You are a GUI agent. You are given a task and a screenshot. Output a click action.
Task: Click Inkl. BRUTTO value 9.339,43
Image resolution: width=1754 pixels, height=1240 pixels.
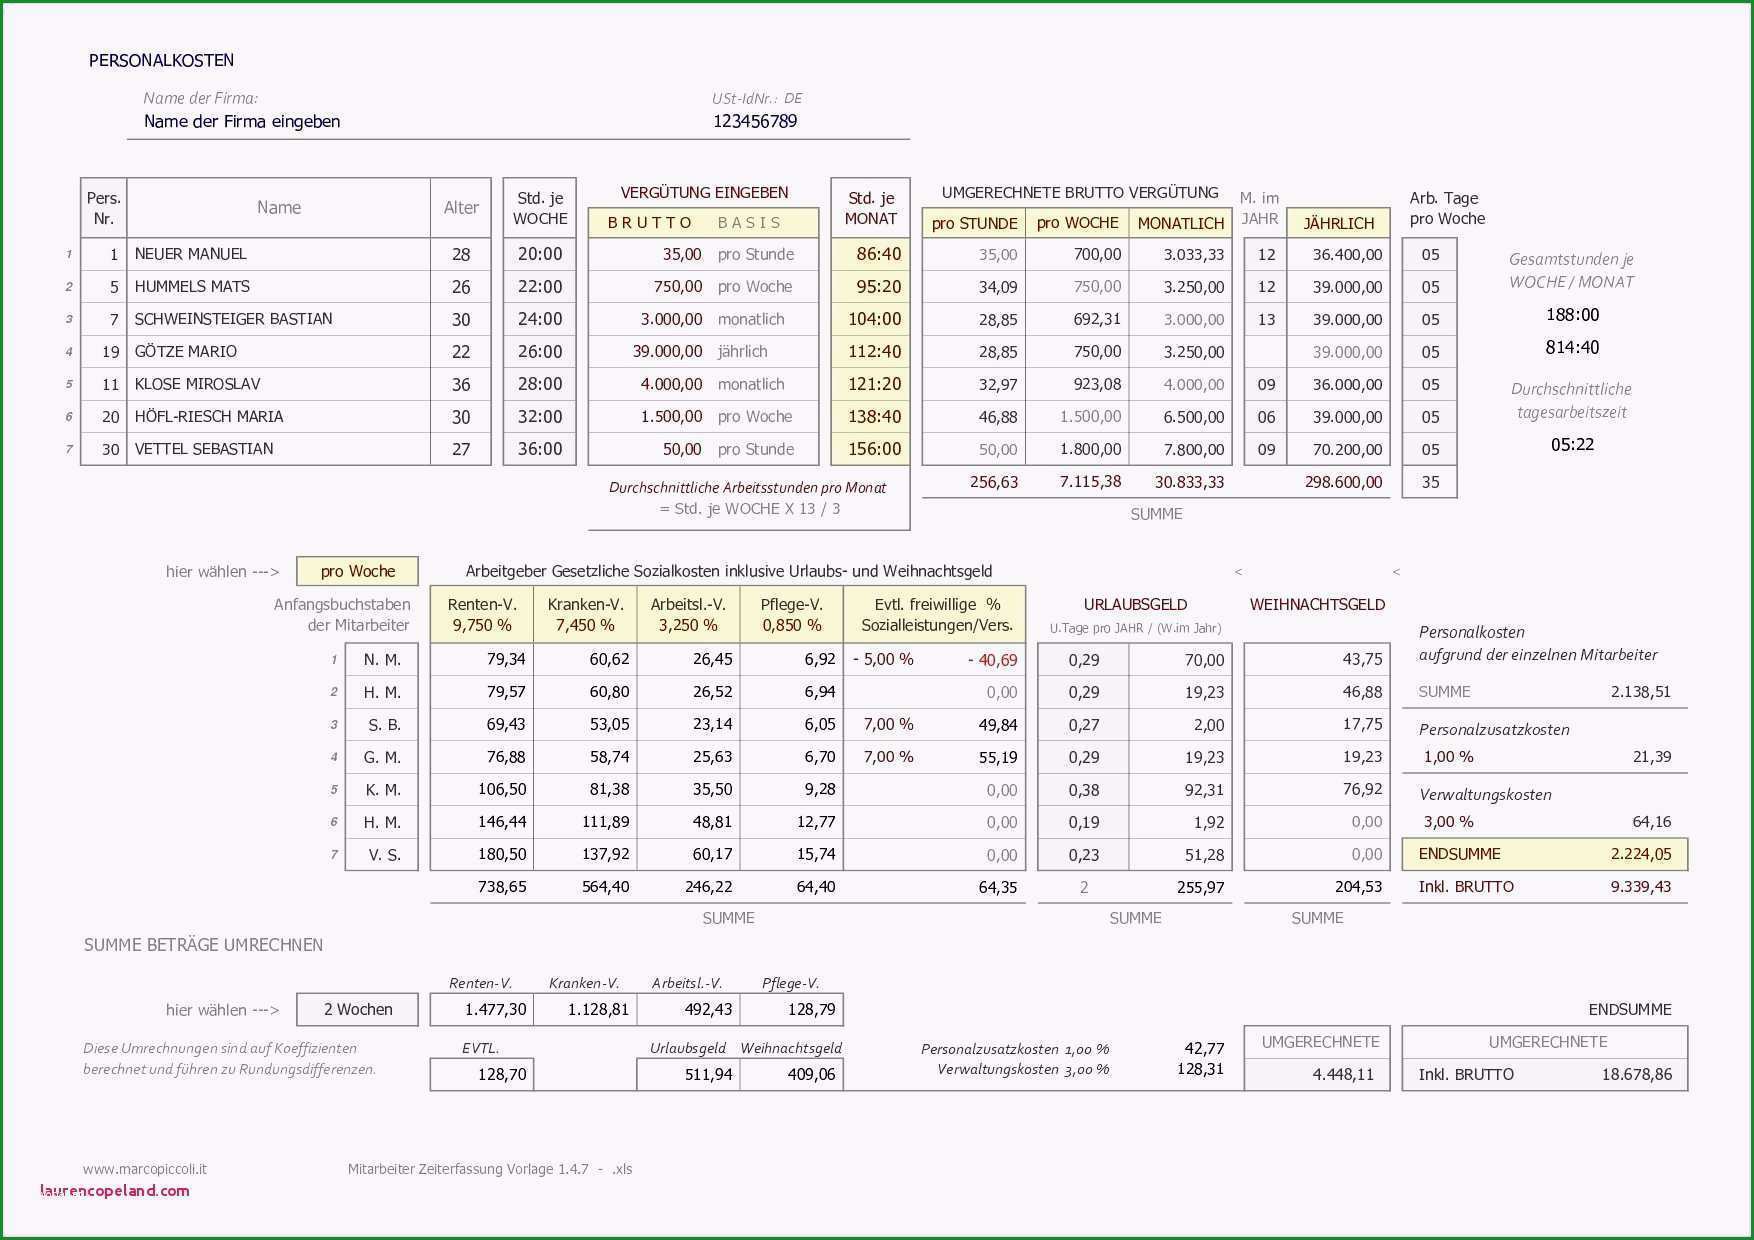point(1641,887)
